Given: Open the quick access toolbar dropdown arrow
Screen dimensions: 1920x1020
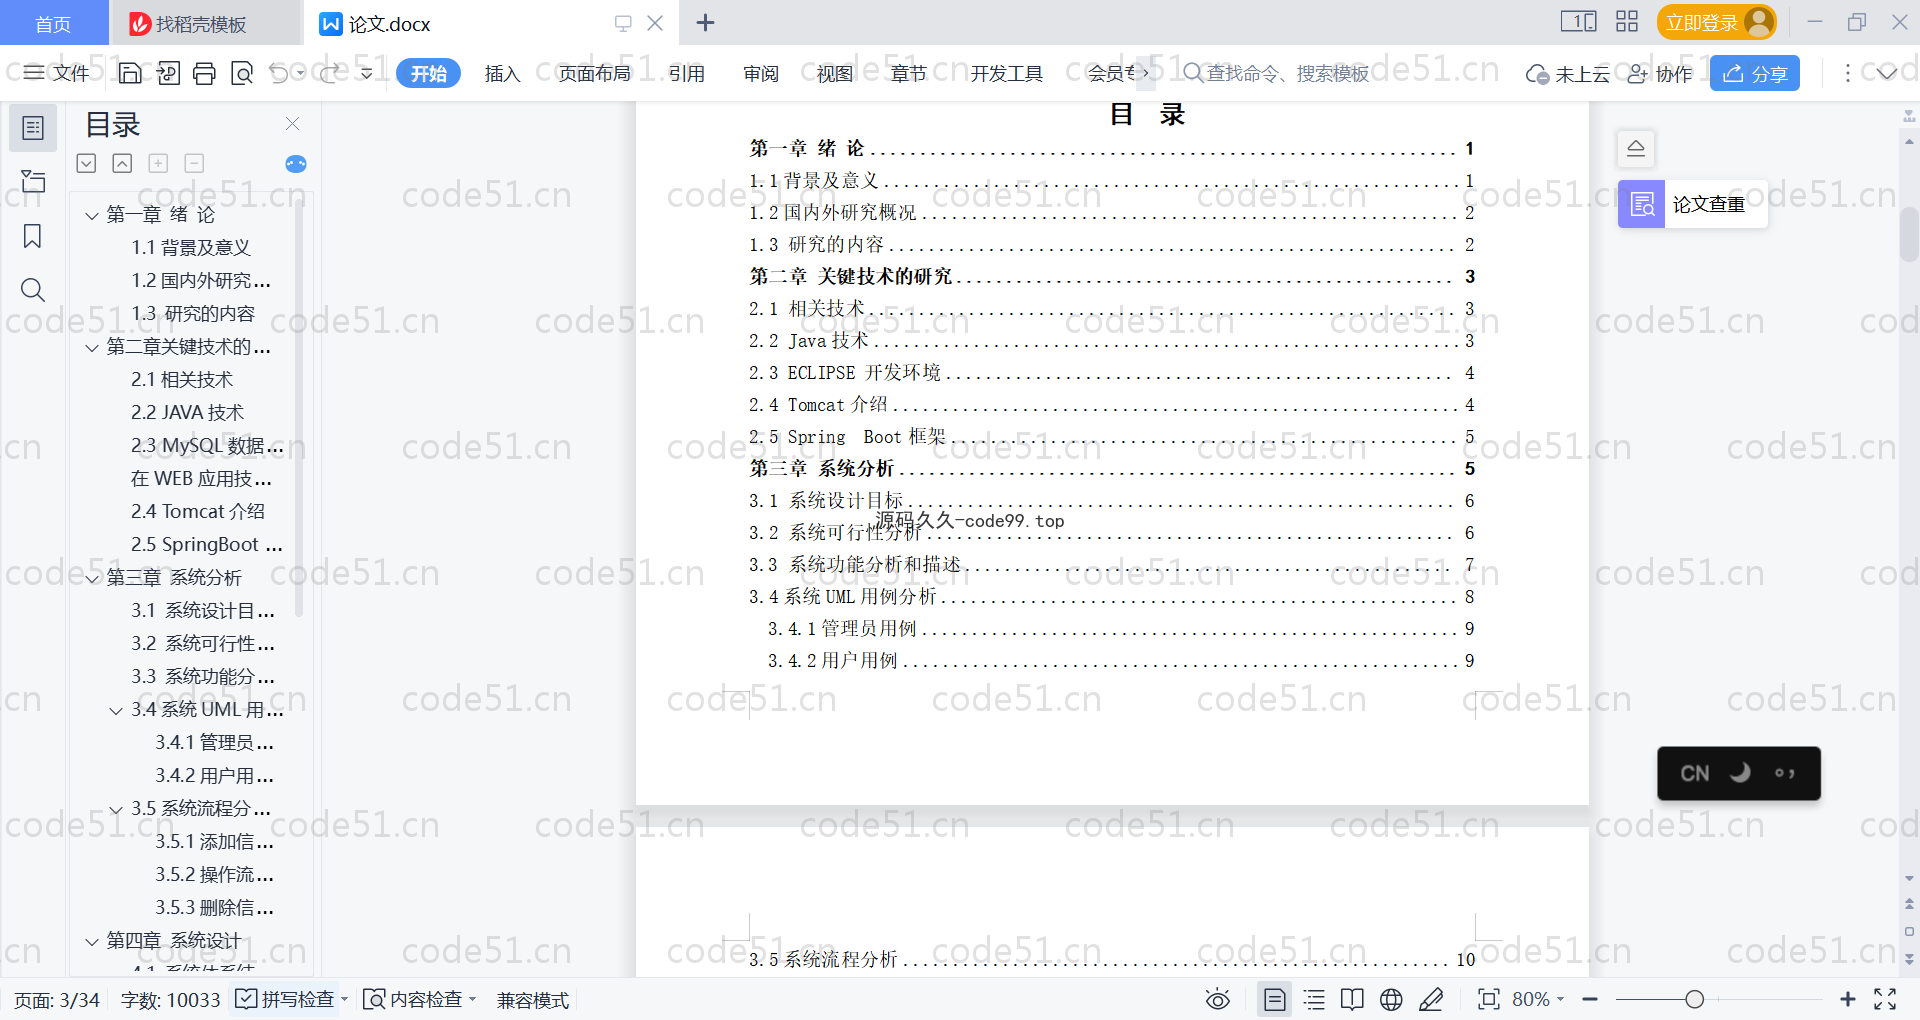Looking at the screenshot, I should pyautogui.click(x=367, y=73).
